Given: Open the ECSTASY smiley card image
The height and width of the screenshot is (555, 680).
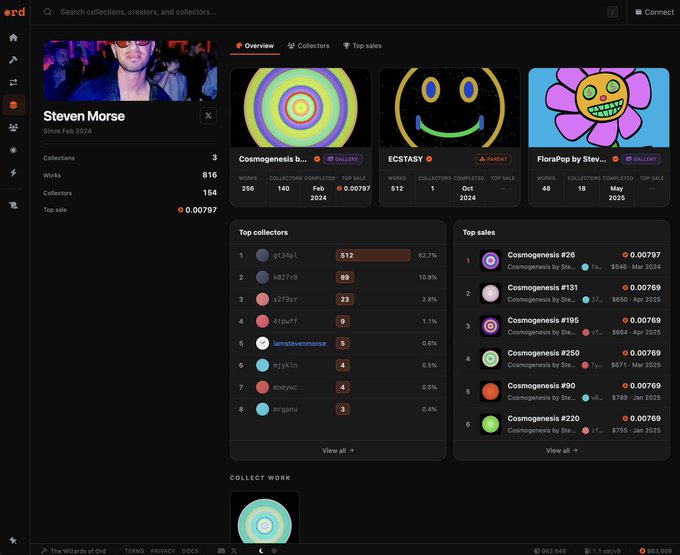Looking at the screenshot, I should click(450, 108).
